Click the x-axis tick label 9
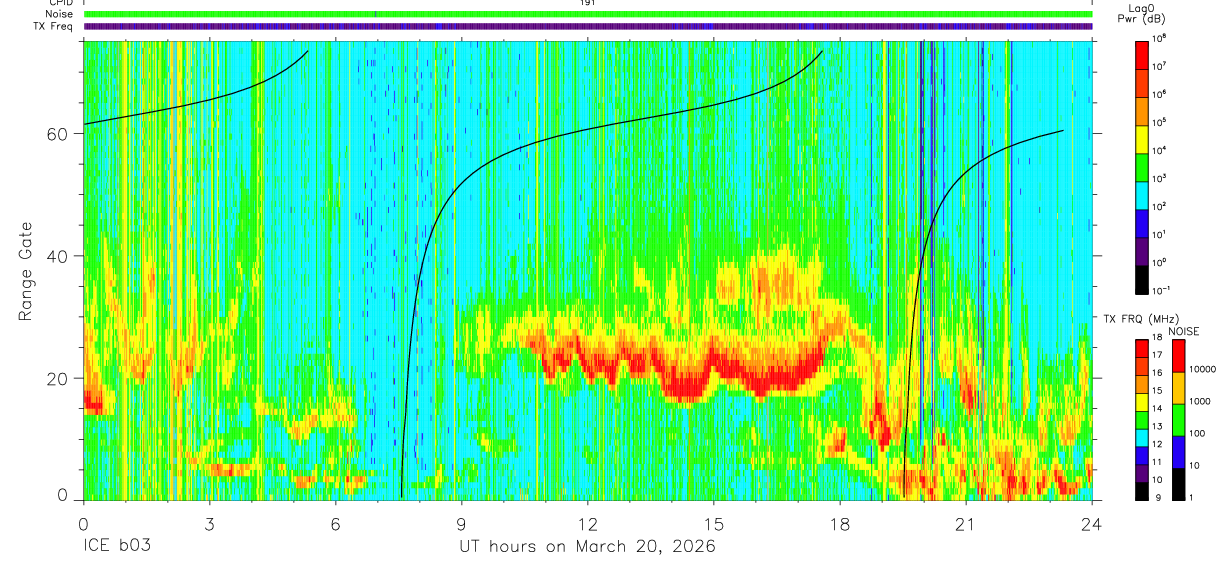The width and height of the screenshot is (1228, 567). (x=461, y=524)
